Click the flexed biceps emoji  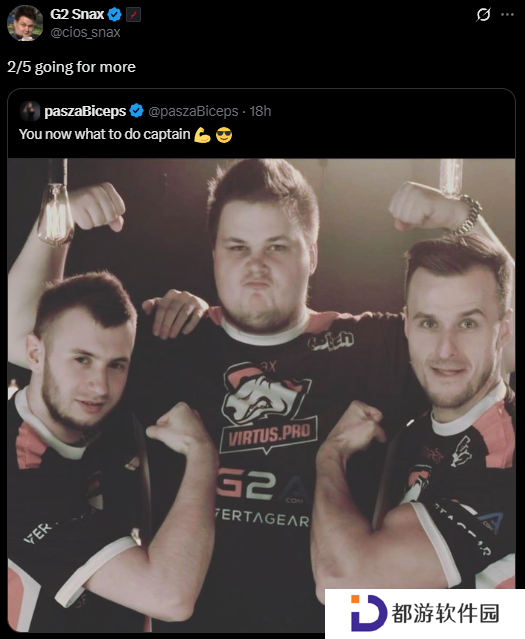pos(202,134)
